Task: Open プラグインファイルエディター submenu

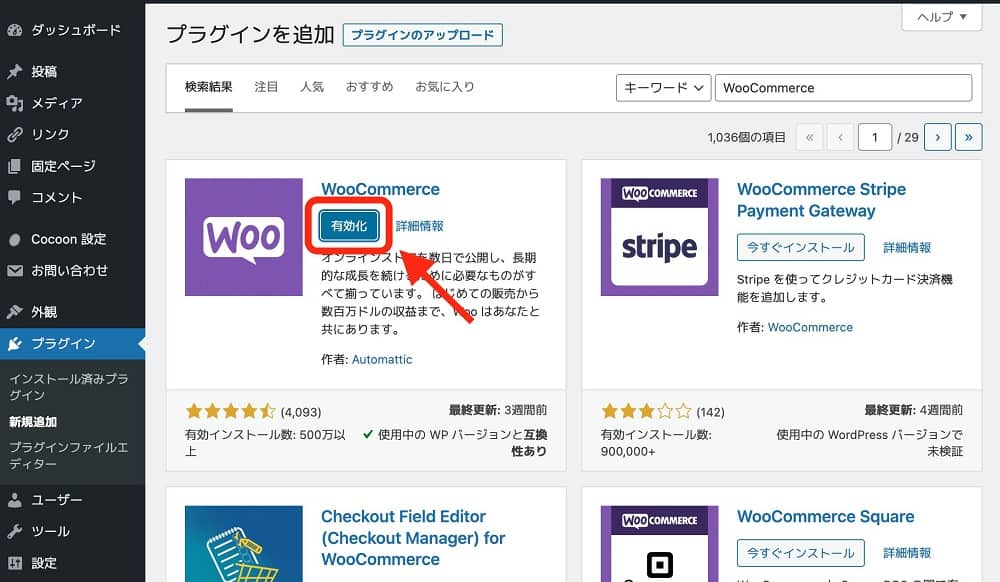Action: (x=68, y=455)
